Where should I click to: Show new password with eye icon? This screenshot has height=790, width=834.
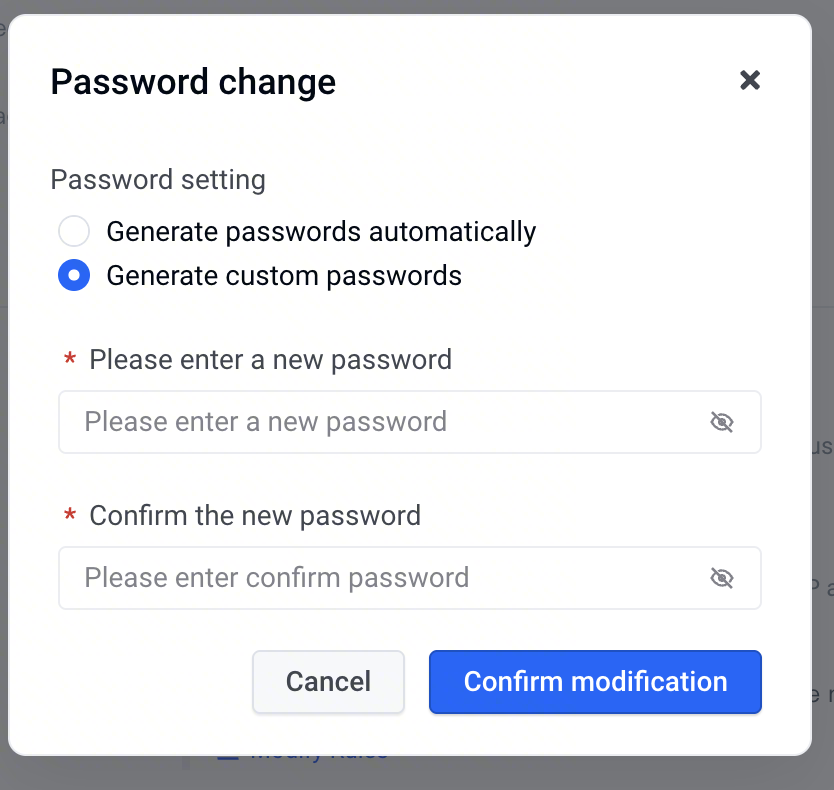coord(722,422)
